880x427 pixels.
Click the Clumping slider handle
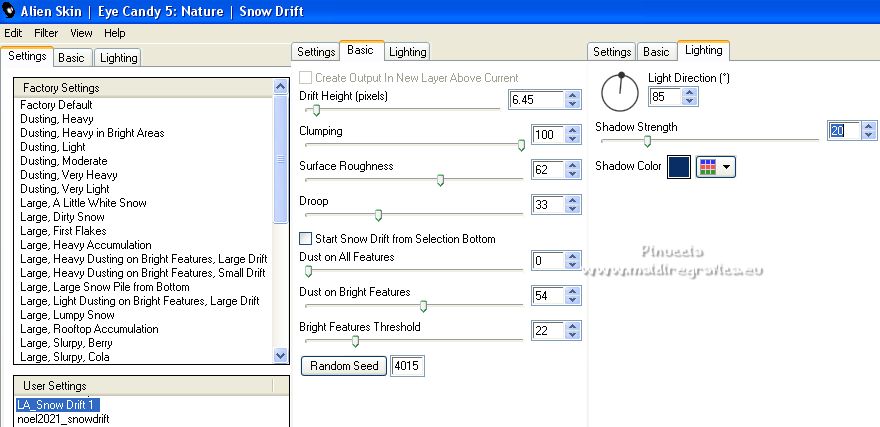pyautogui.click(x=521, y=145)
